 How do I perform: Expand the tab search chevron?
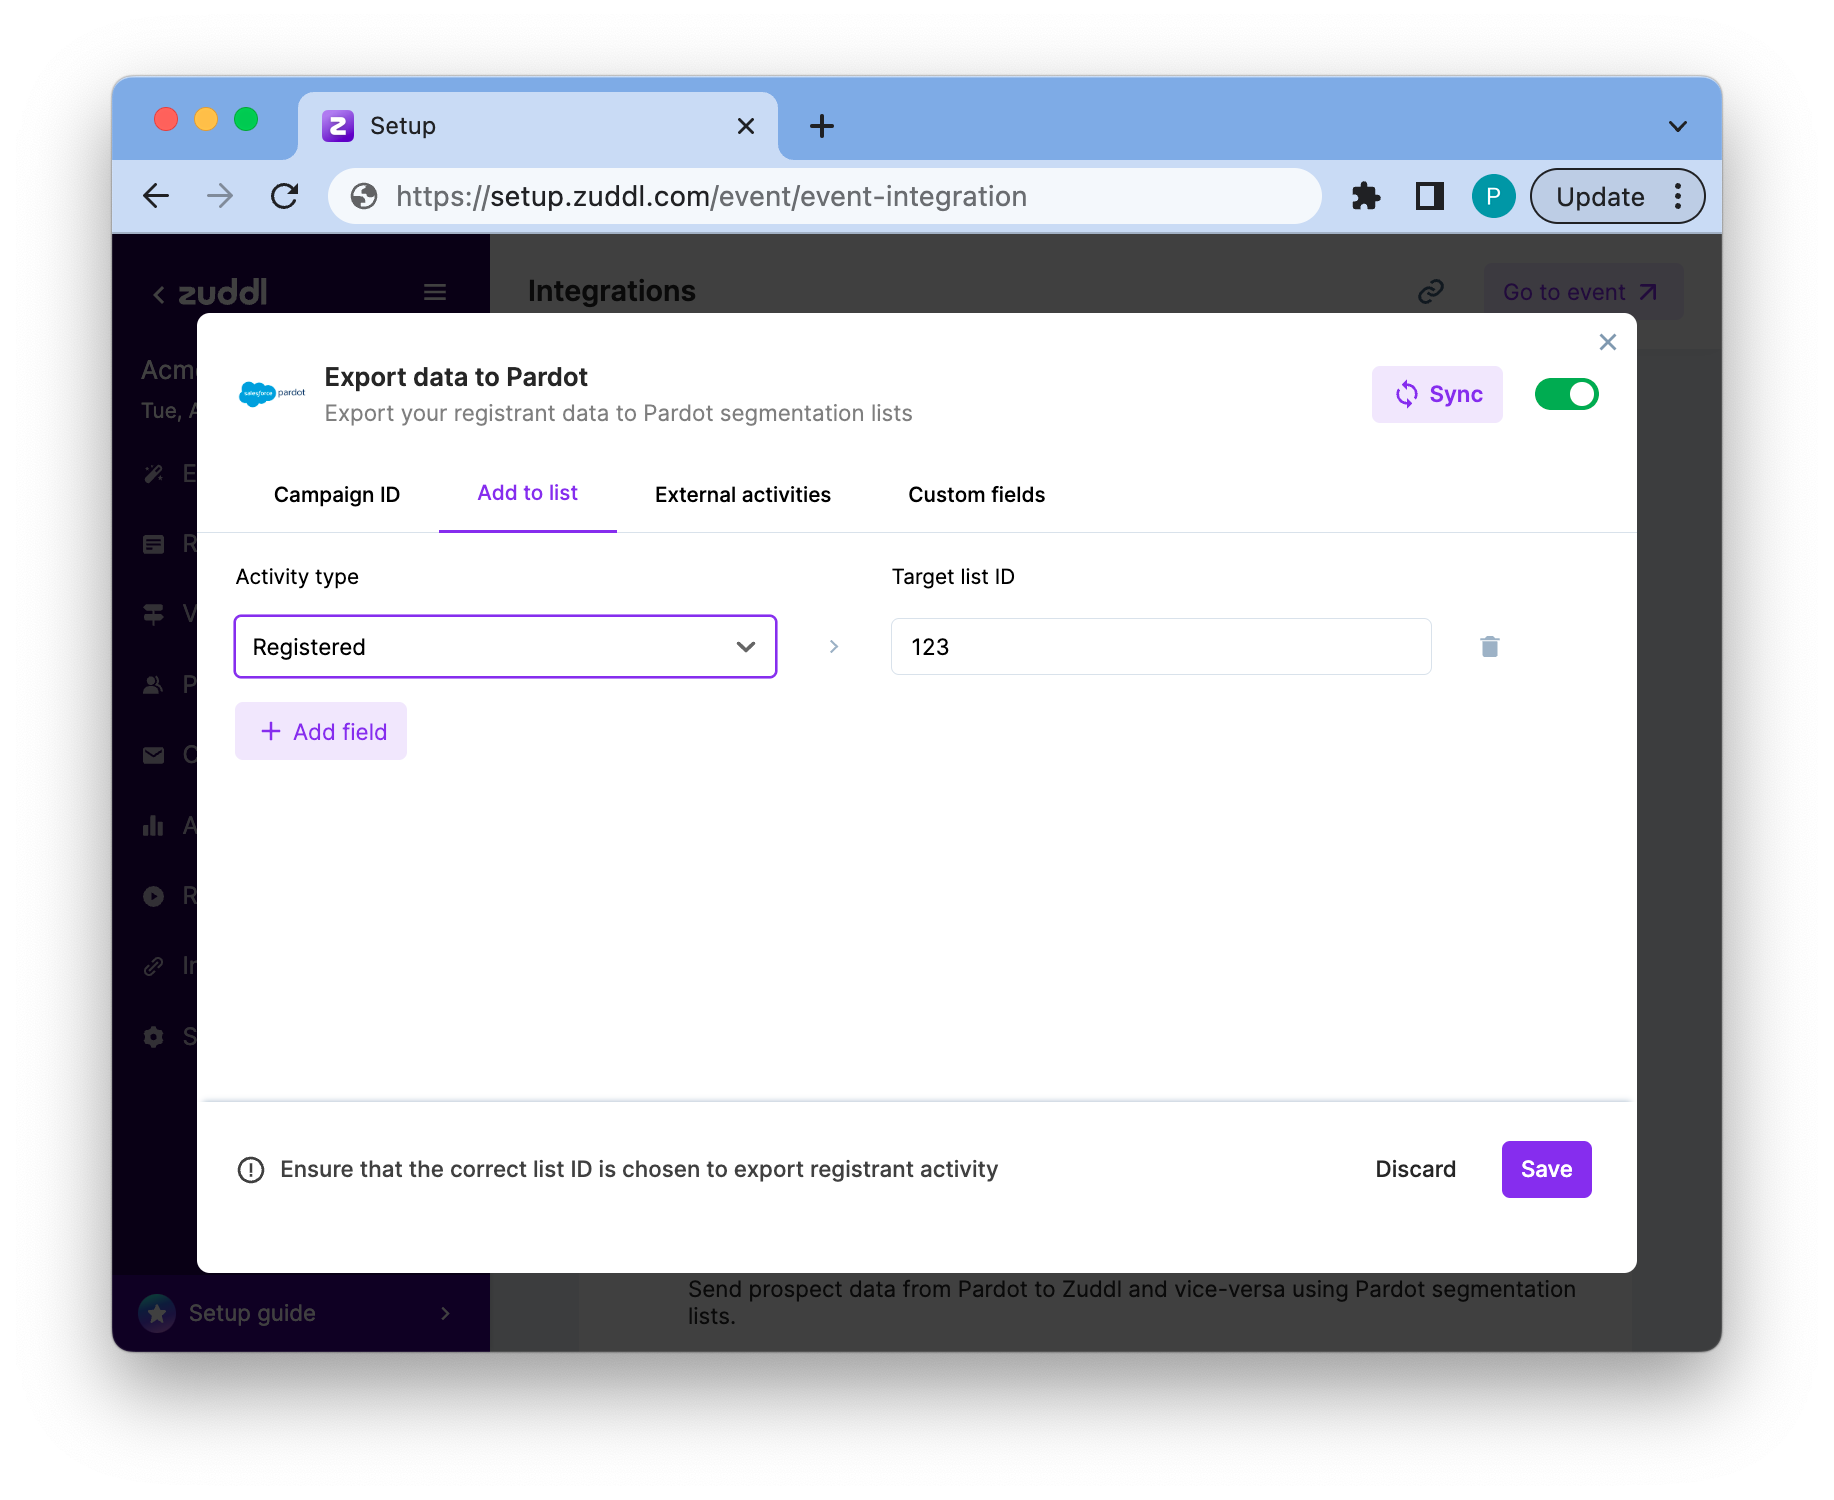click(x=1678, y=126)
